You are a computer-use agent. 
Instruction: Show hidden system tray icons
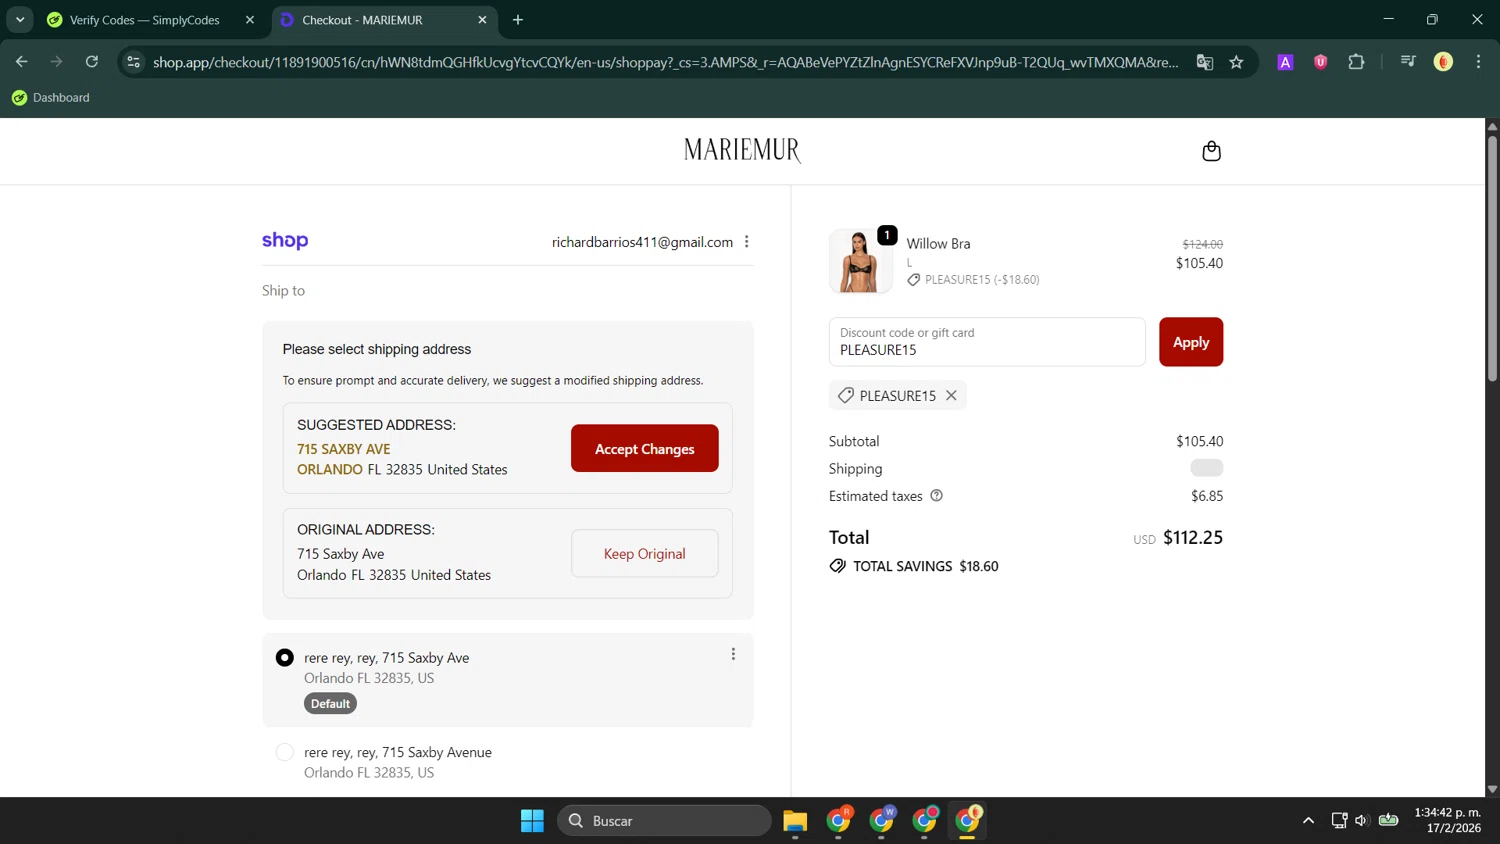click(x=1308, y=821)
